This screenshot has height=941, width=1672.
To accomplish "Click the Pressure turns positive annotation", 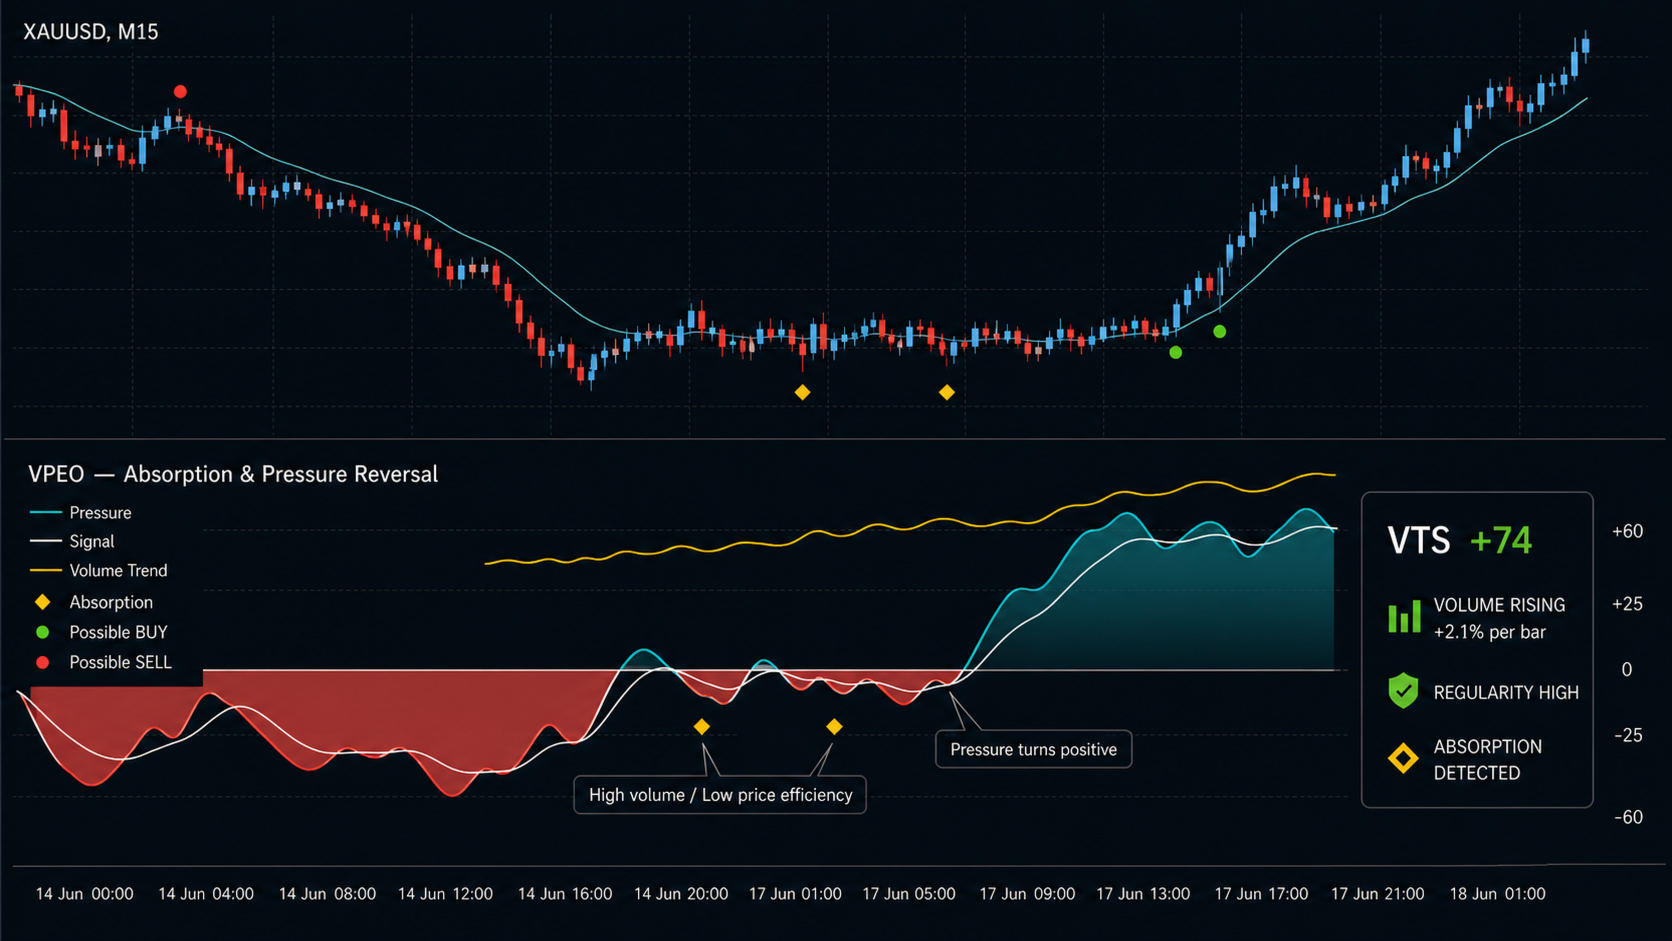I will click(1033, 749).
